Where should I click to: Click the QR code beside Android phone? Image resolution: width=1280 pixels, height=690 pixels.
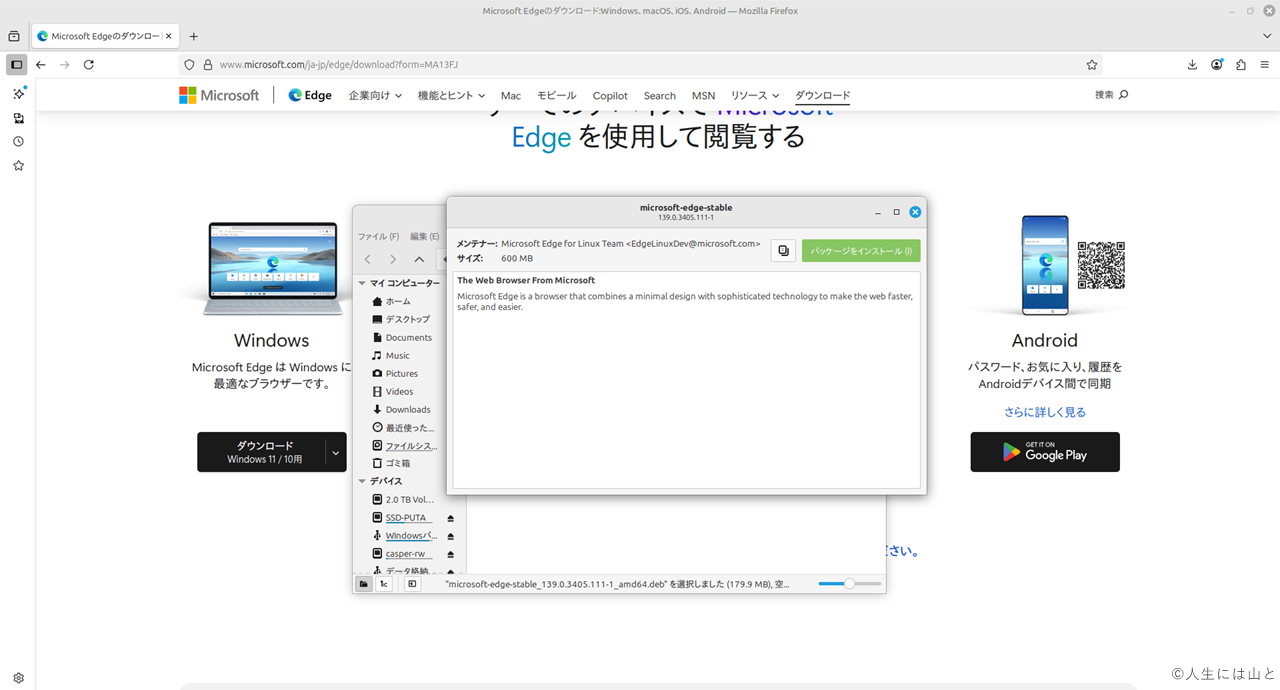(x=1101, y=265)
